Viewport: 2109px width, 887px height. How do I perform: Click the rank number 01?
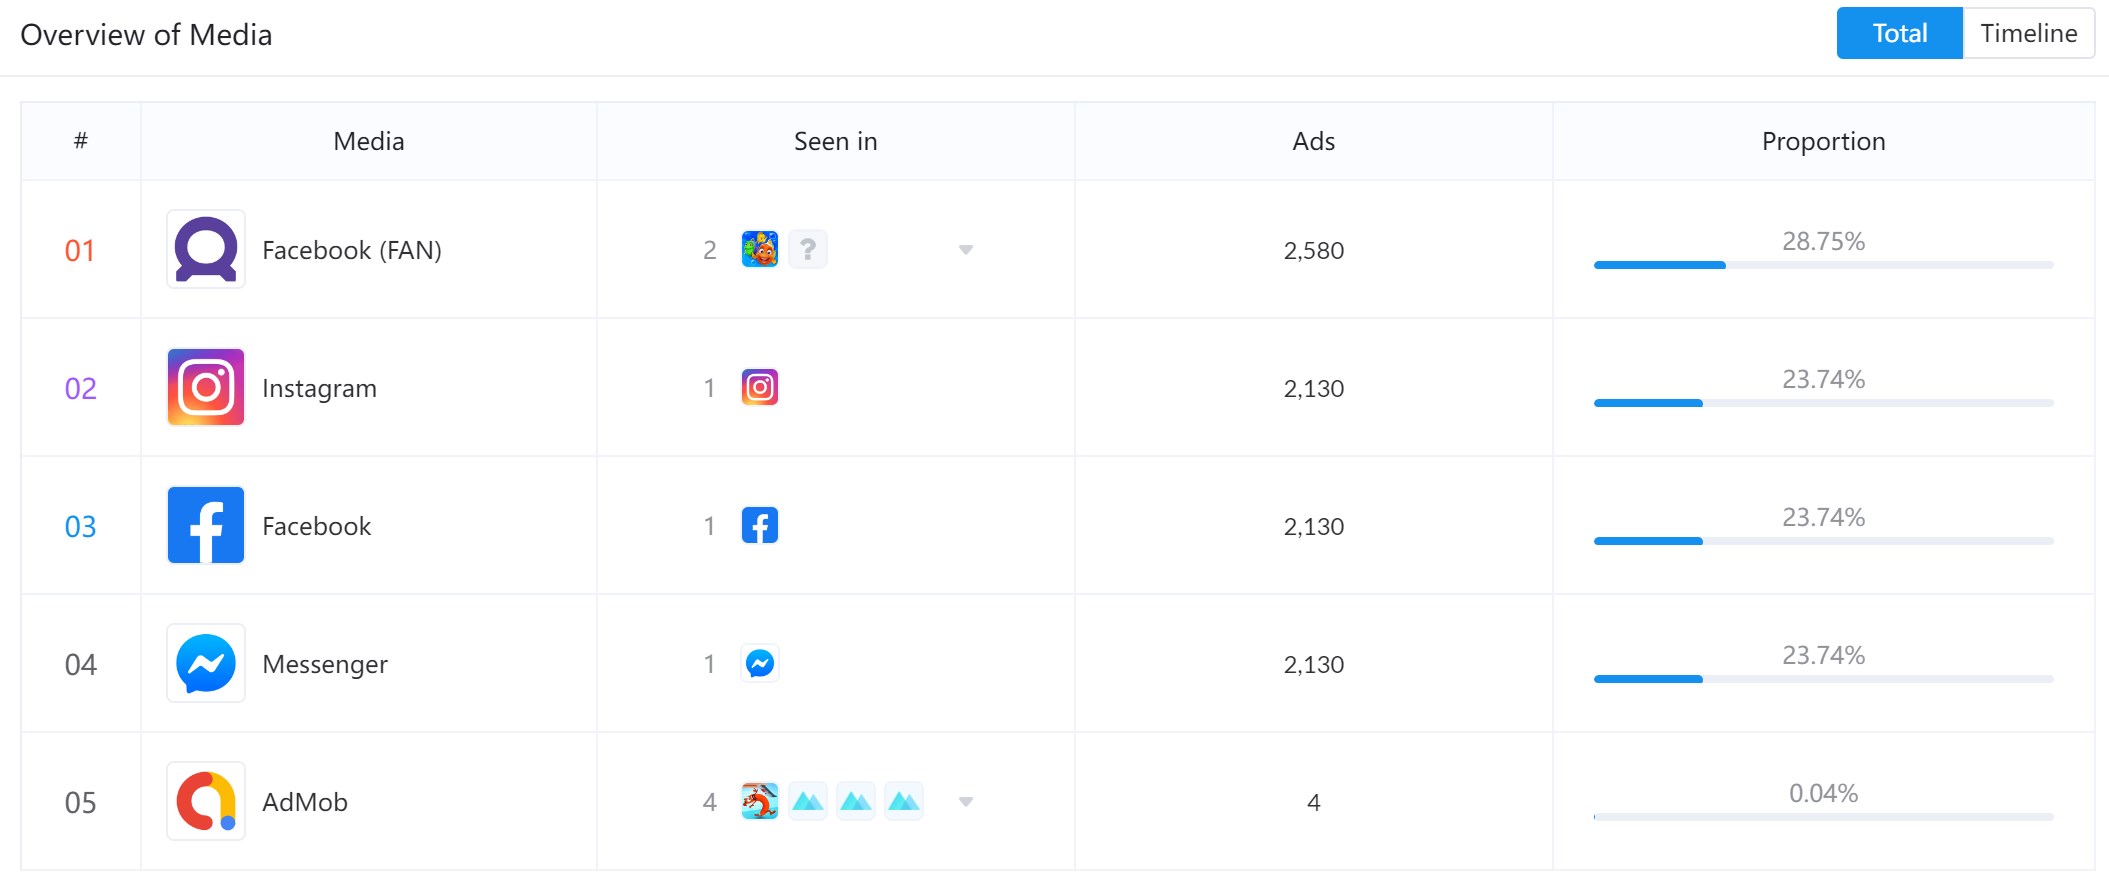80,250
